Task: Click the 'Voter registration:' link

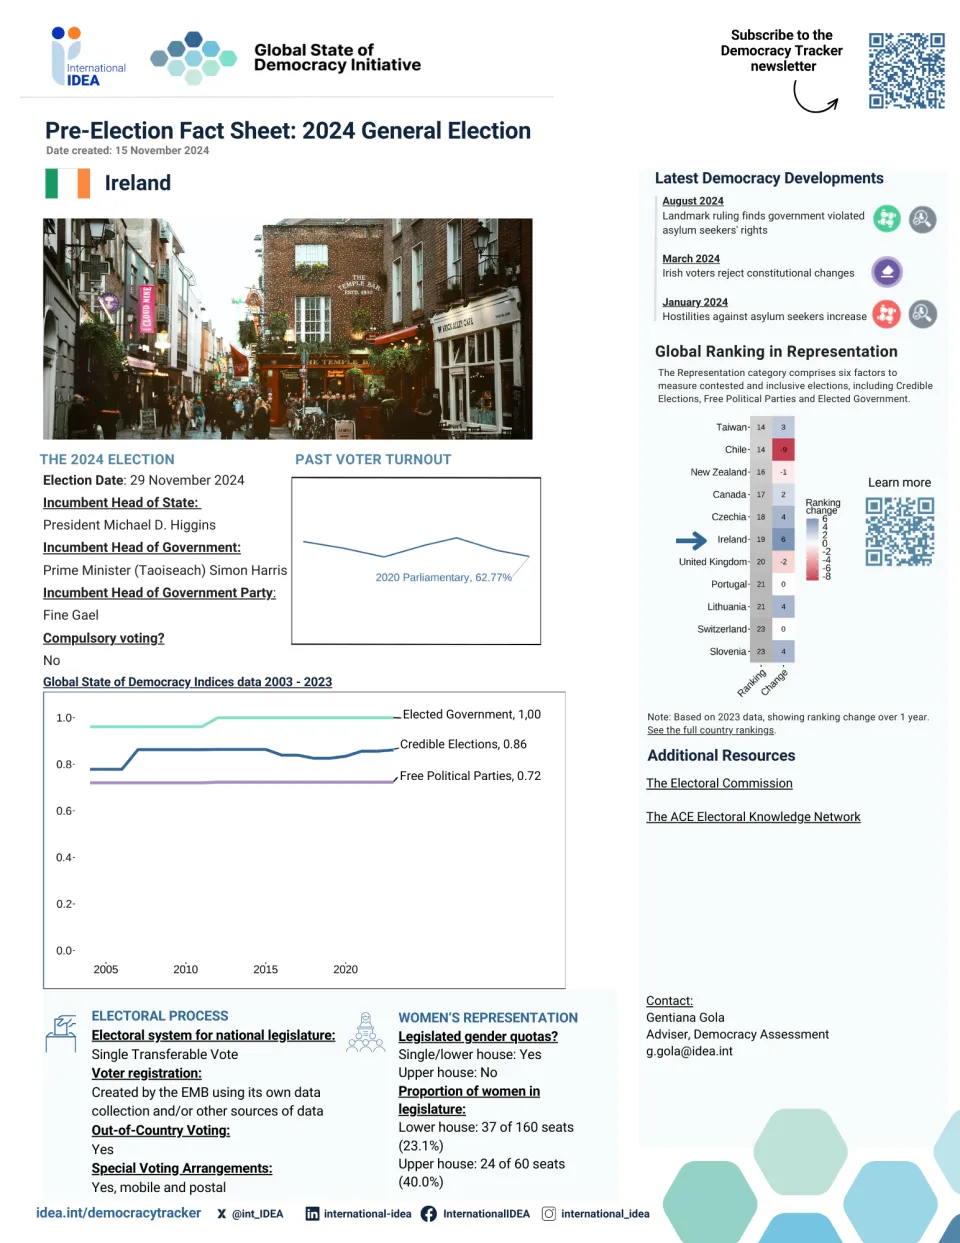Action: (147, 1074)
